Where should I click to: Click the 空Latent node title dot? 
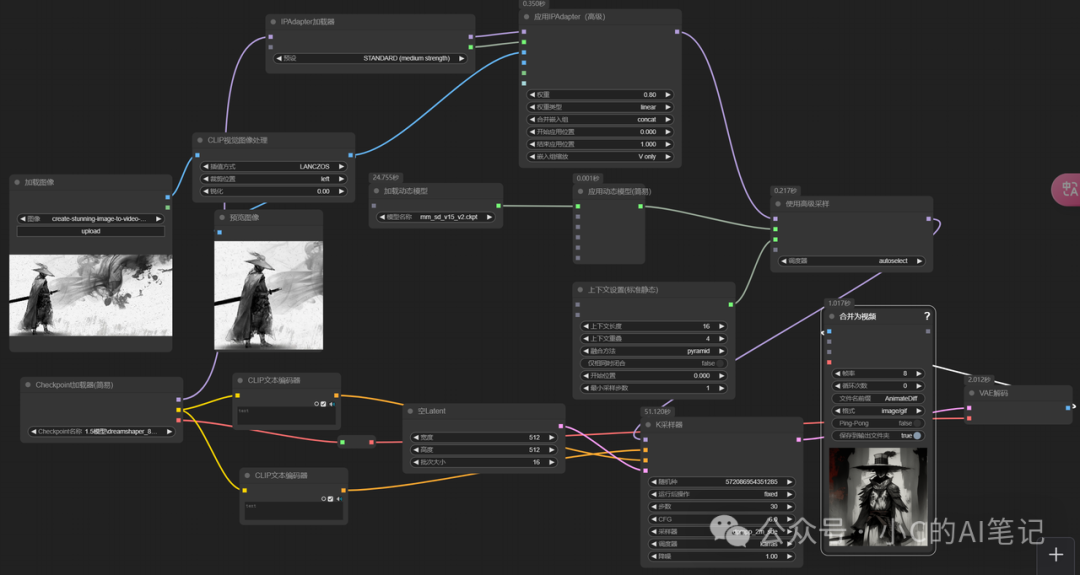pos(411,411)
